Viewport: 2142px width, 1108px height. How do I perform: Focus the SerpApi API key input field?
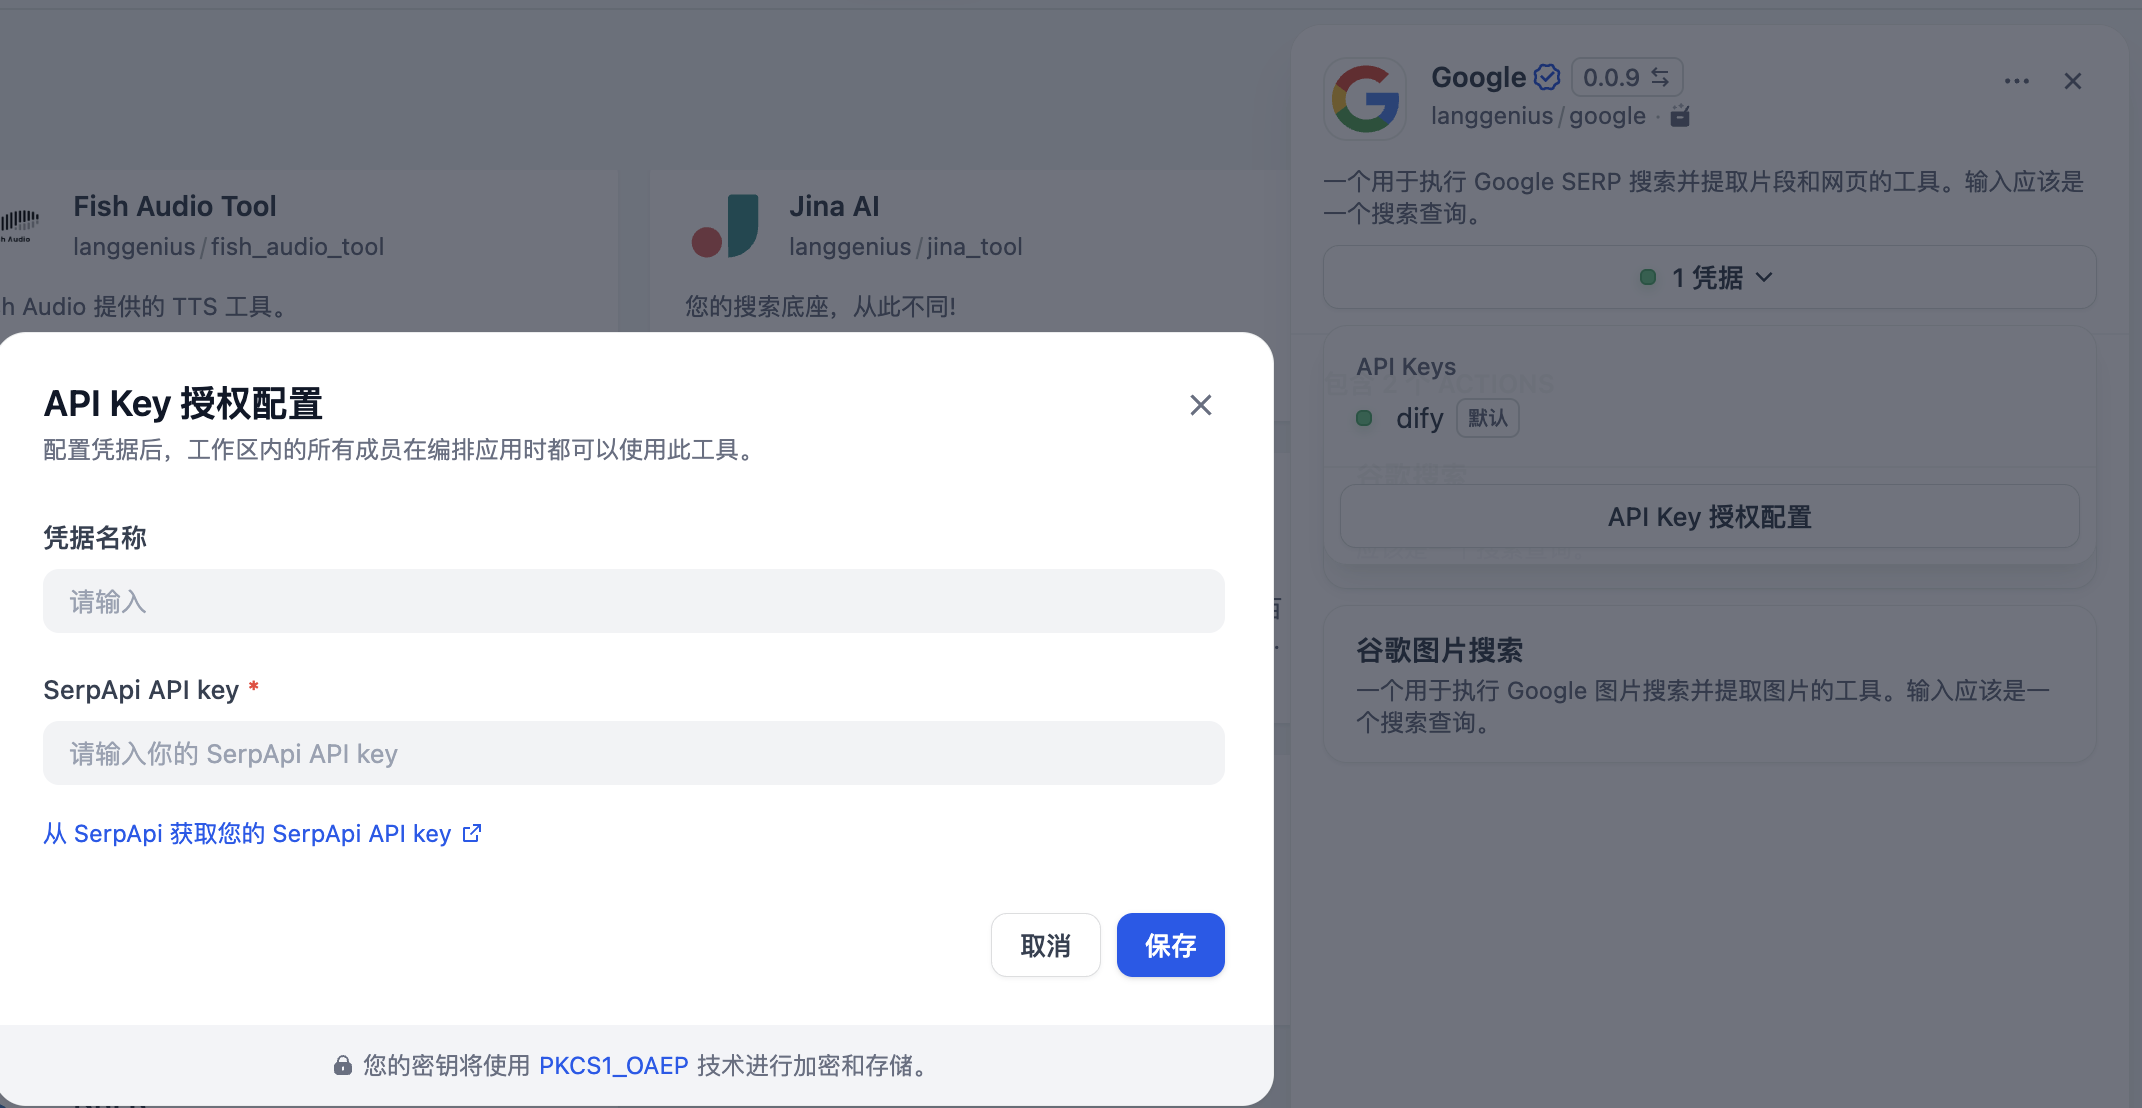tap(633, 753)
